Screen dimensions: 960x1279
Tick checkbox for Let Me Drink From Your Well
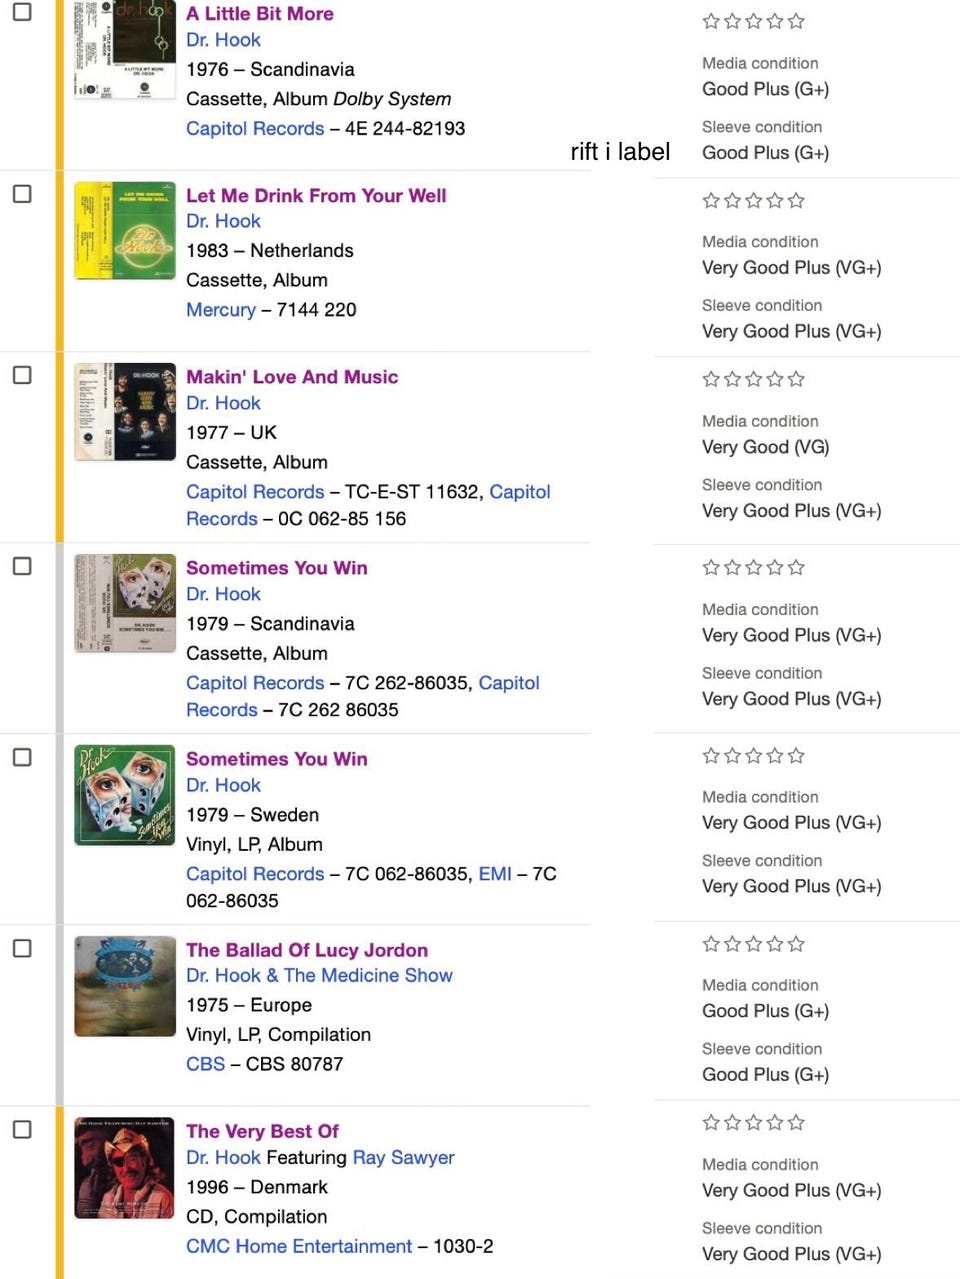coord(22,194)
